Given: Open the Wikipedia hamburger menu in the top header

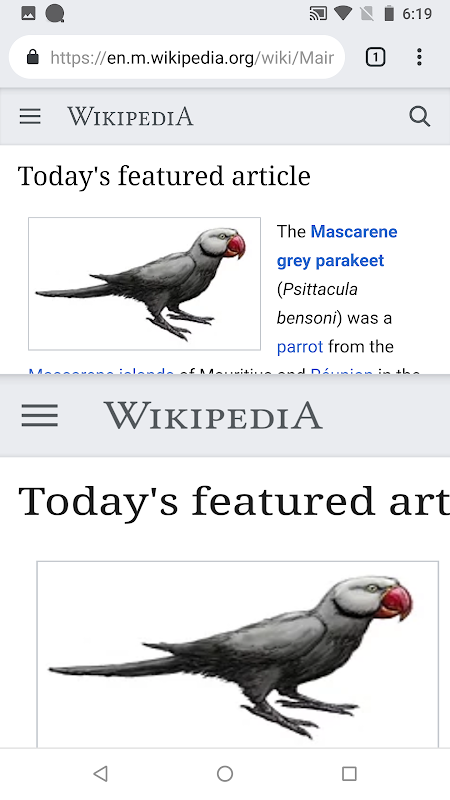Looking at the screenshot, I should point(30,116).
